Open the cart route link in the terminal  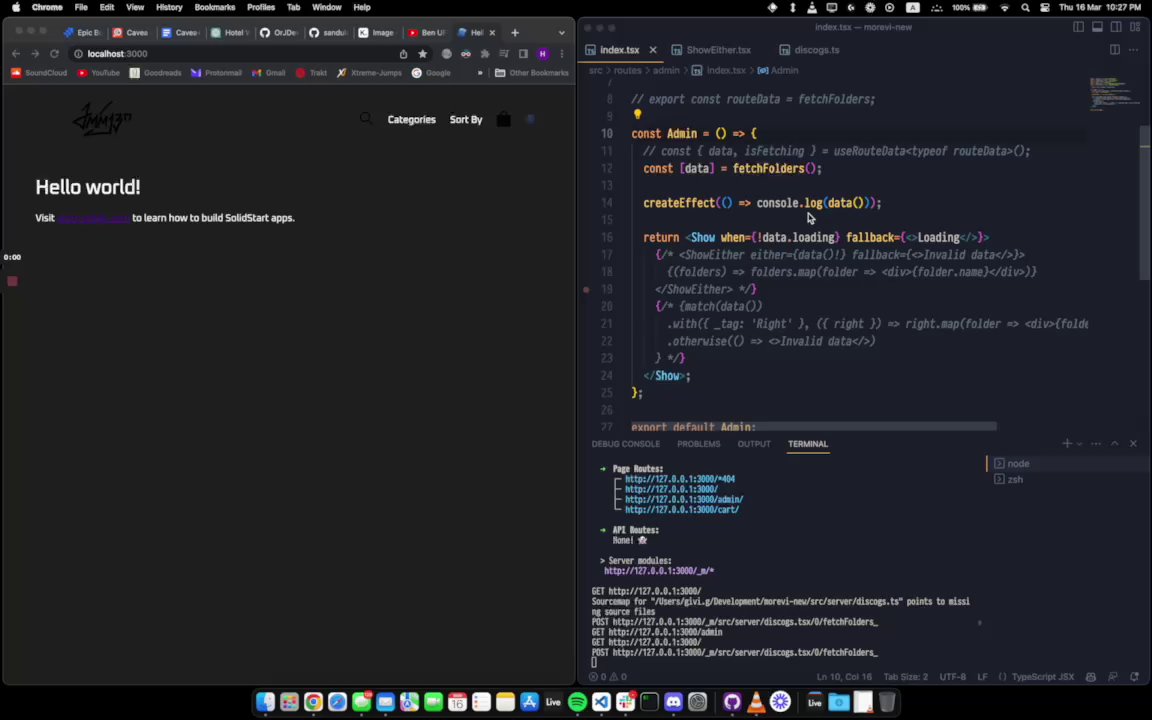click(682, 510)
